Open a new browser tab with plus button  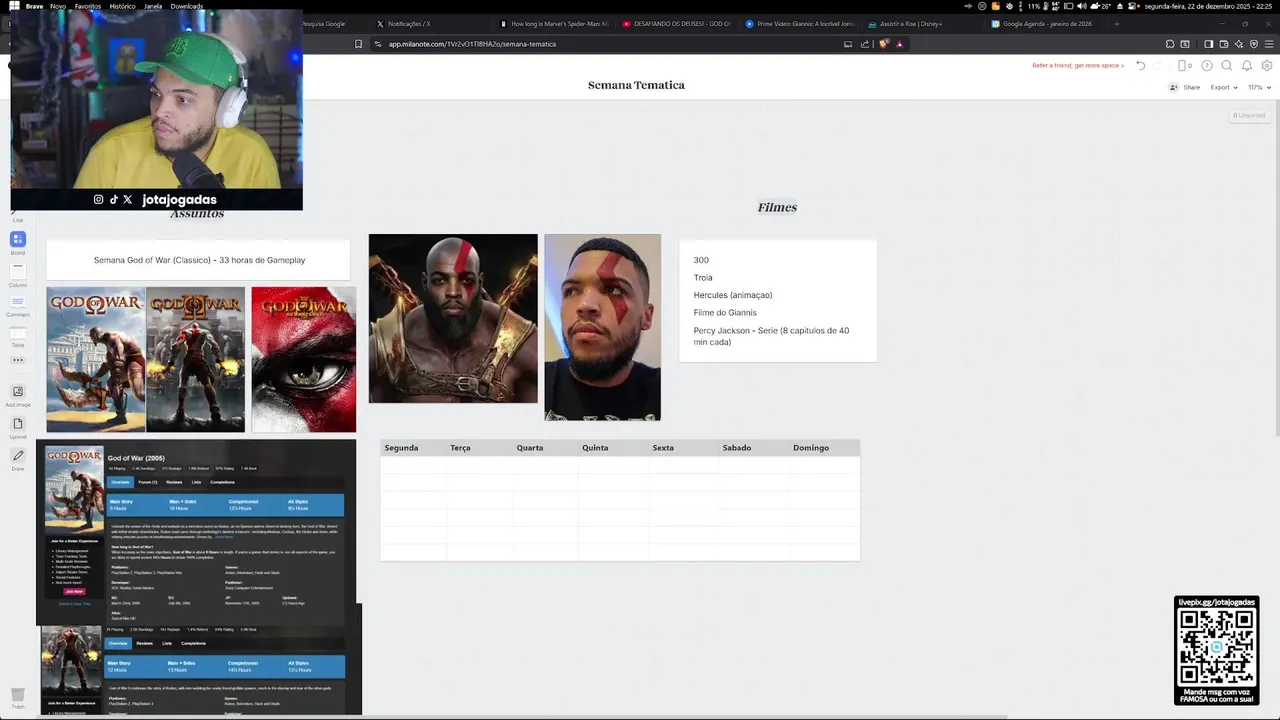coord(1118,23)
